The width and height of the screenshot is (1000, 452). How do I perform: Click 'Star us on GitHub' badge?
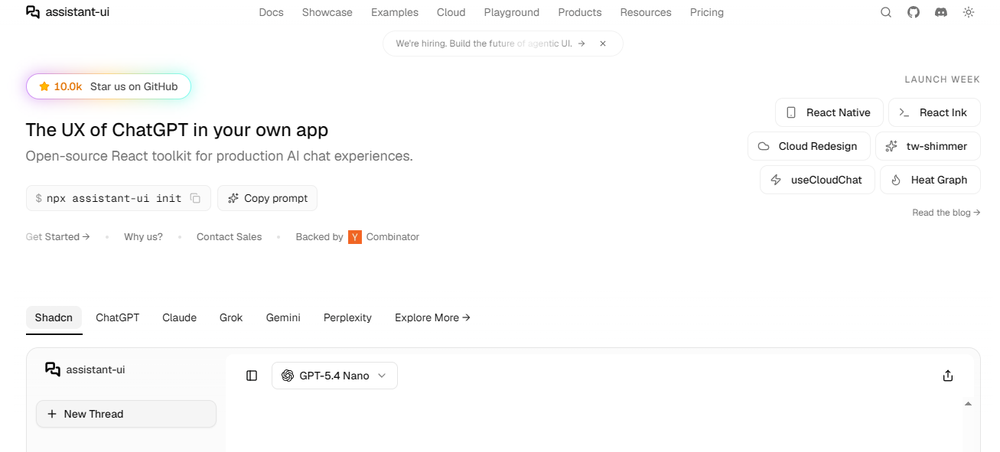[x=108, y=87]
